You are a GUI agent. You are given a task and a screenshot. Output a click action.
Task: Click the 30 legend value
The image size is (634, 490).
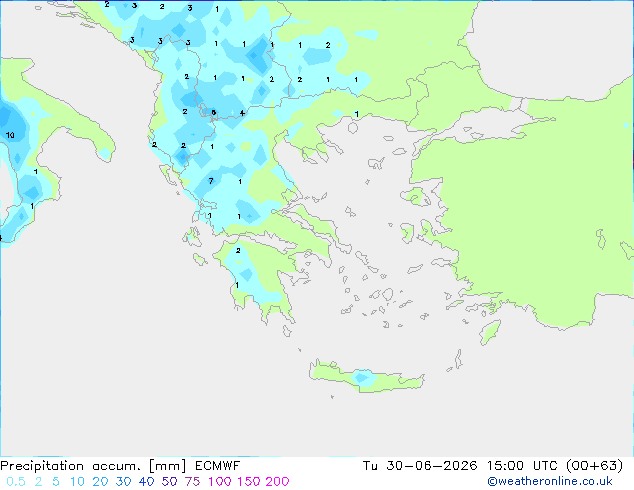tap(123, 482)
